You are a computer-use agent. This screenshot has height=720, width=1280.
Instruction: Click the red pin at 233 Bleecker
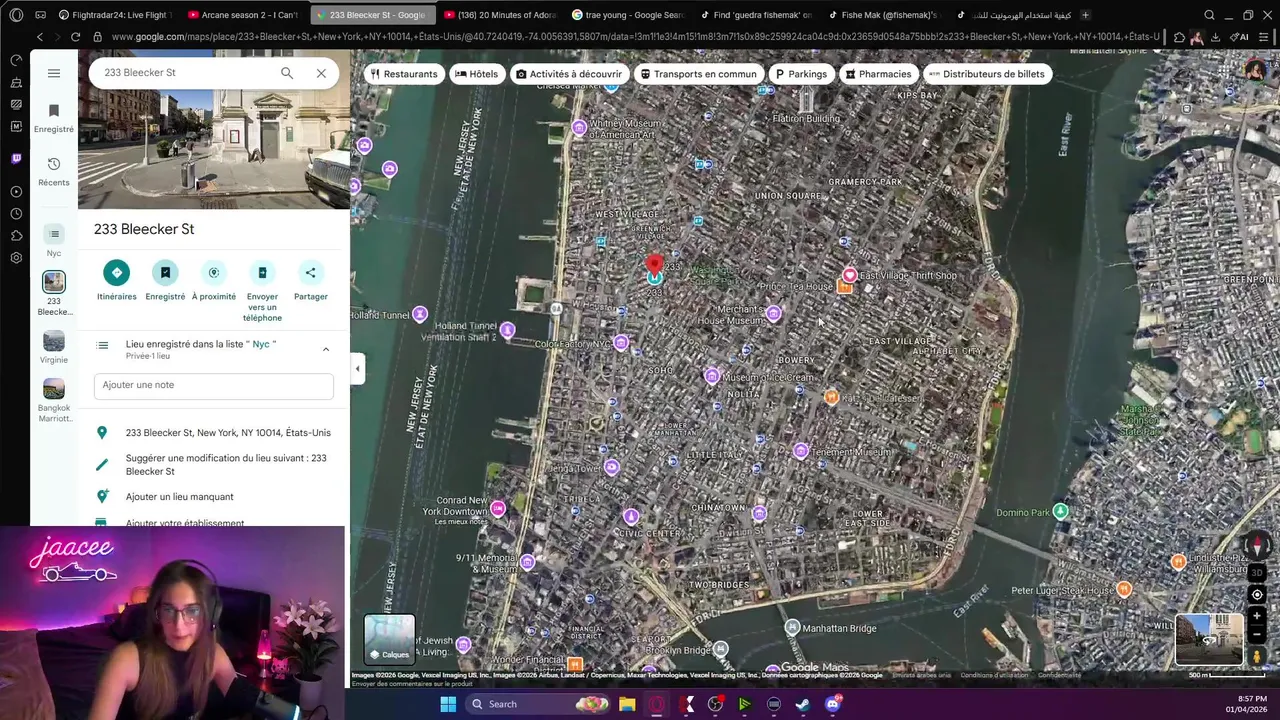coord(654,267)
